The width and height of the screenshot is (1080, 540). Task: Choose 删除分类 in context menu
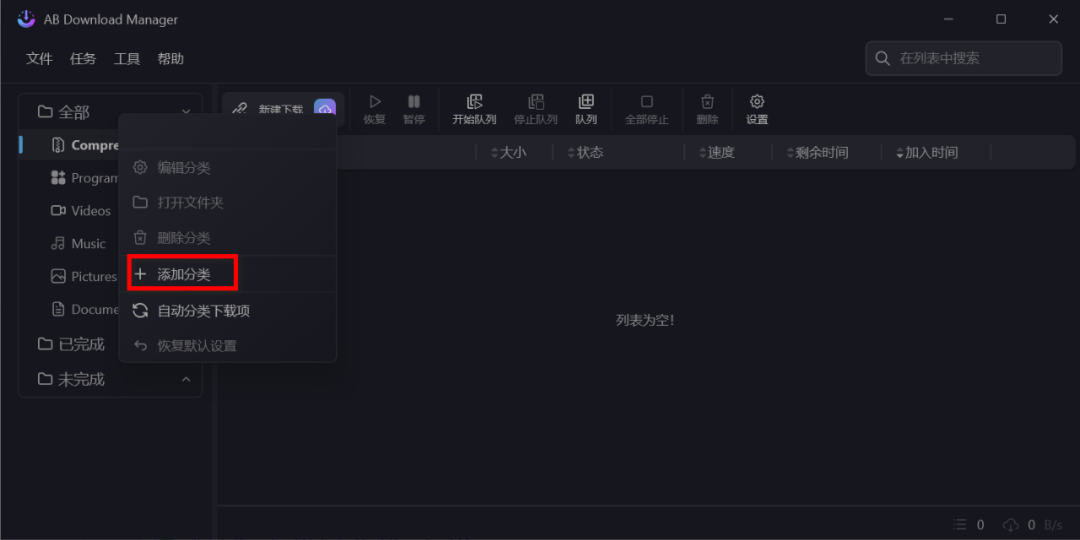227,238
